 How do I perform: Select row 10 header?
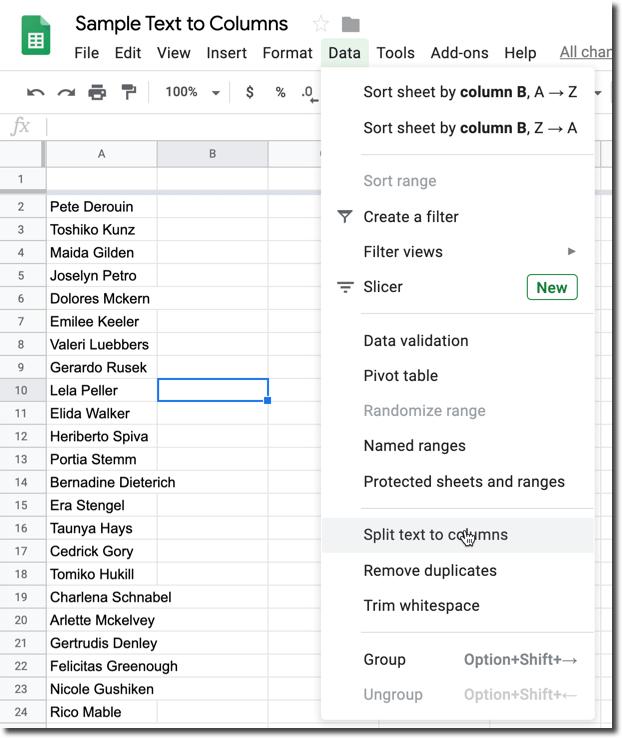point(22,390)
